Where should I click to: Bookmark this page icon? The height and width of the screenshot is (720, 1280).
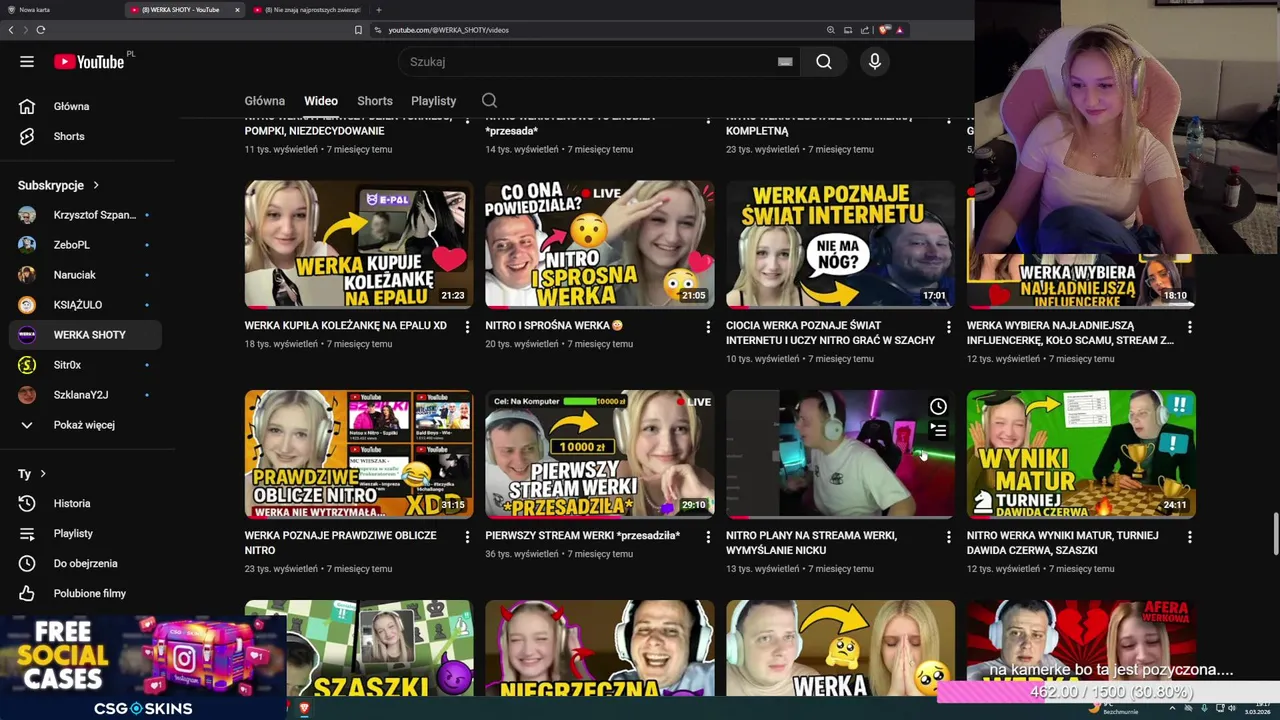click(358, 30)
